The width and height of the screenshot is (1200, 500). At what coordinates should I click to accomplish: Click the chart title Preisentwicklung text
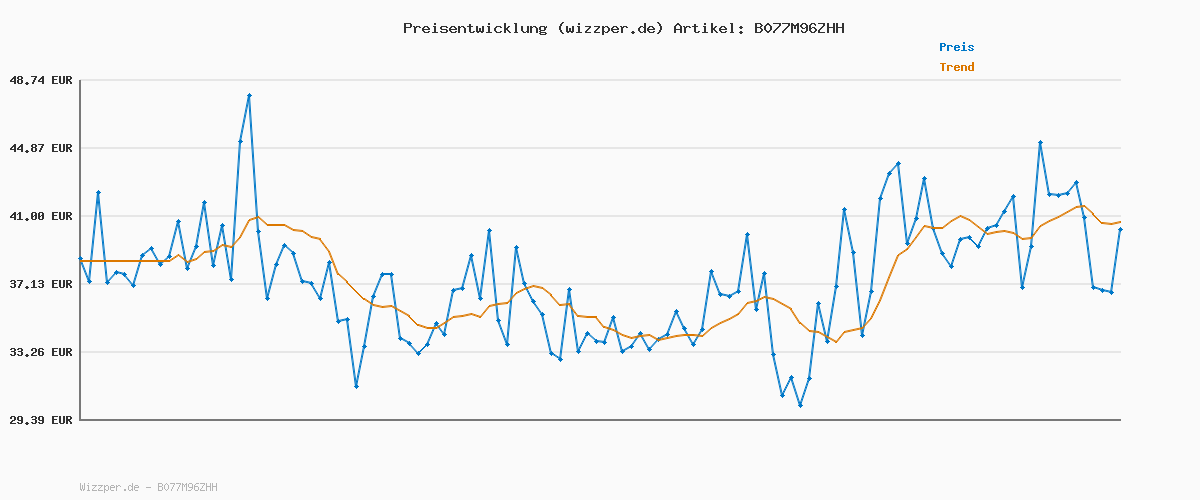click(x=474, y=28)
